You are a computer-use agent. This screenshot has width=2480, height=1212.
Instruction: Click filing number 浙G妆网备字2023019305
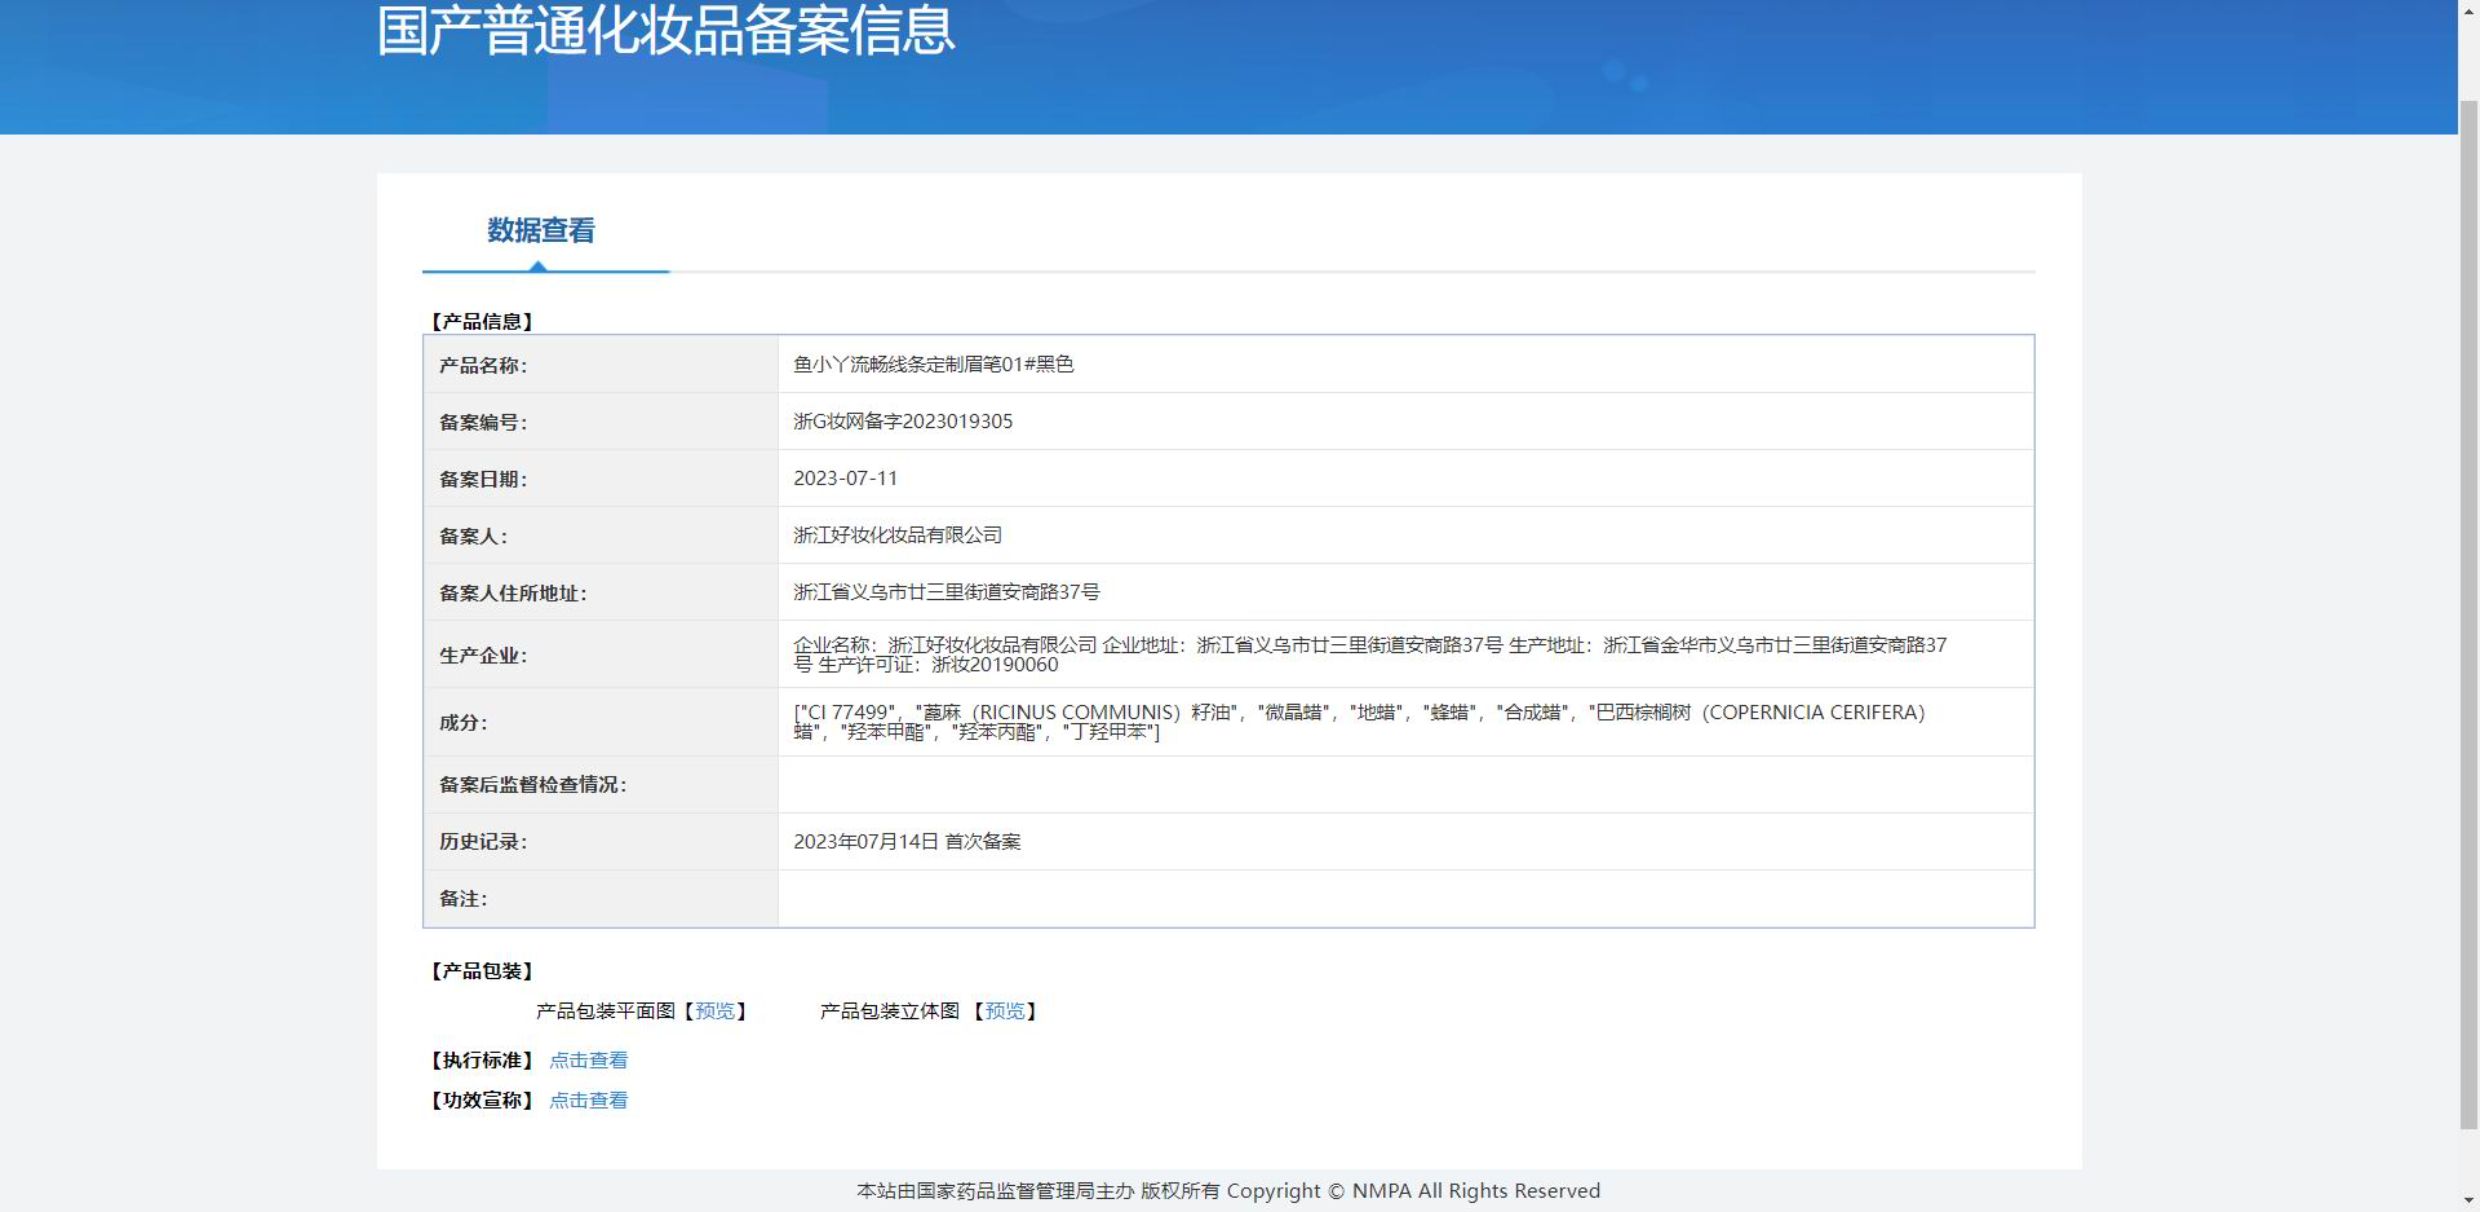pyautogui.click(x=903, y=421)
